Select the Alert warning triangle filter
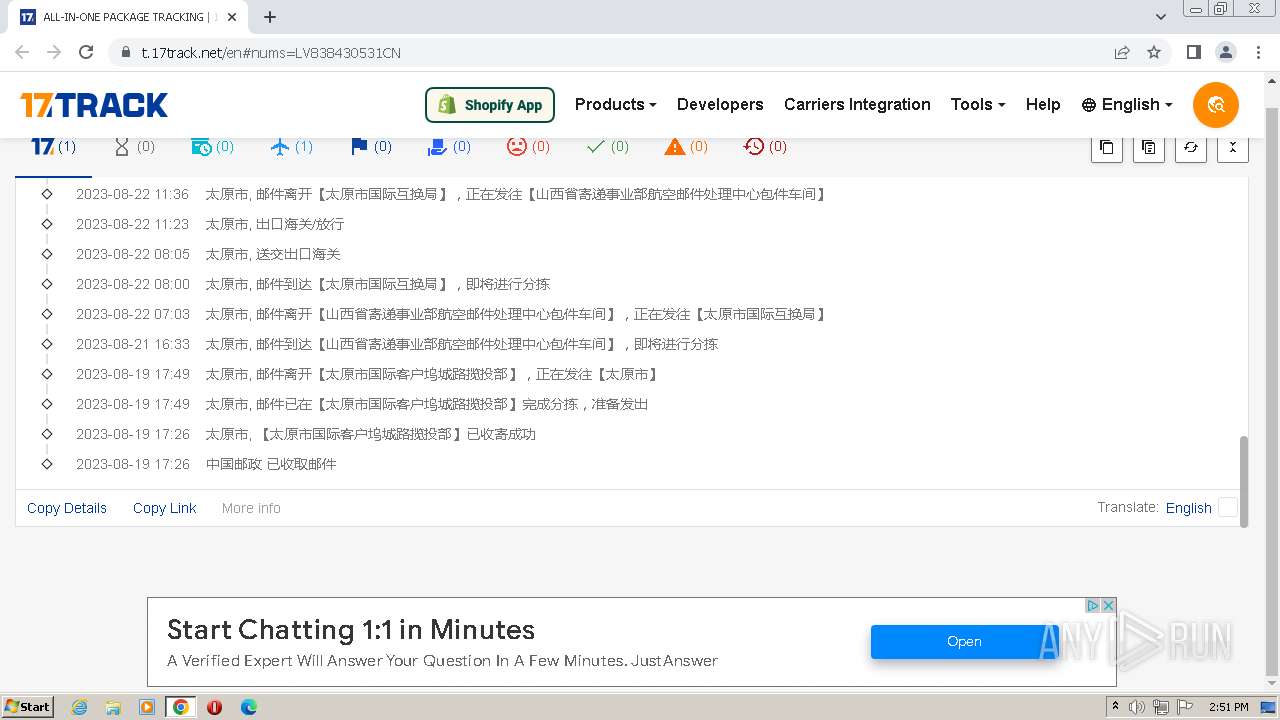 tap(686, 147)
